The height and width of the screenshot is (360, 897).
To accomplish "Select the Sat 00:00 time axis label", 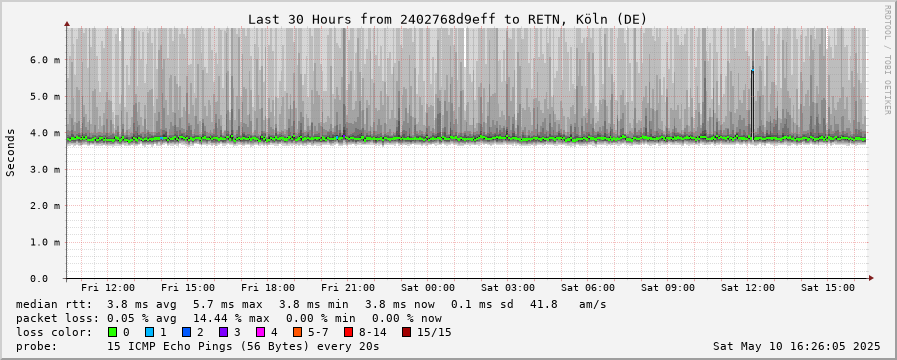I will point(428,288).
